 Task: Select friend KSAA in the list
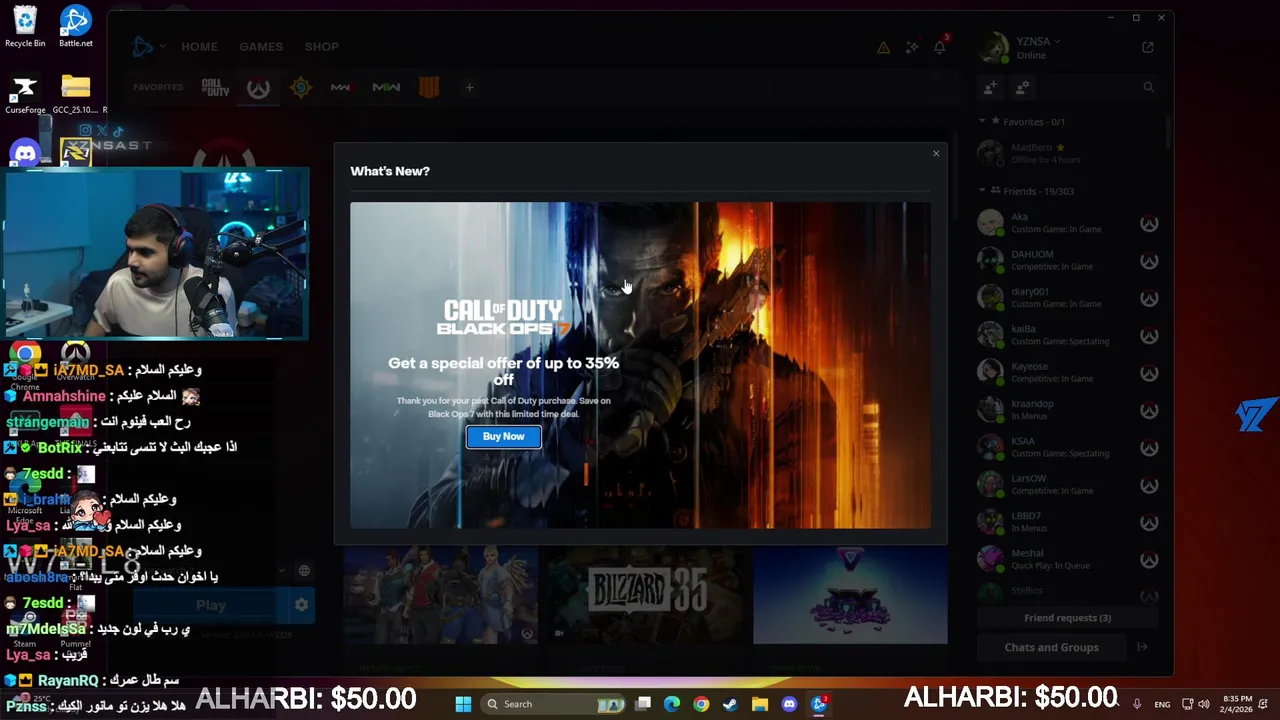coord(1068,447)
